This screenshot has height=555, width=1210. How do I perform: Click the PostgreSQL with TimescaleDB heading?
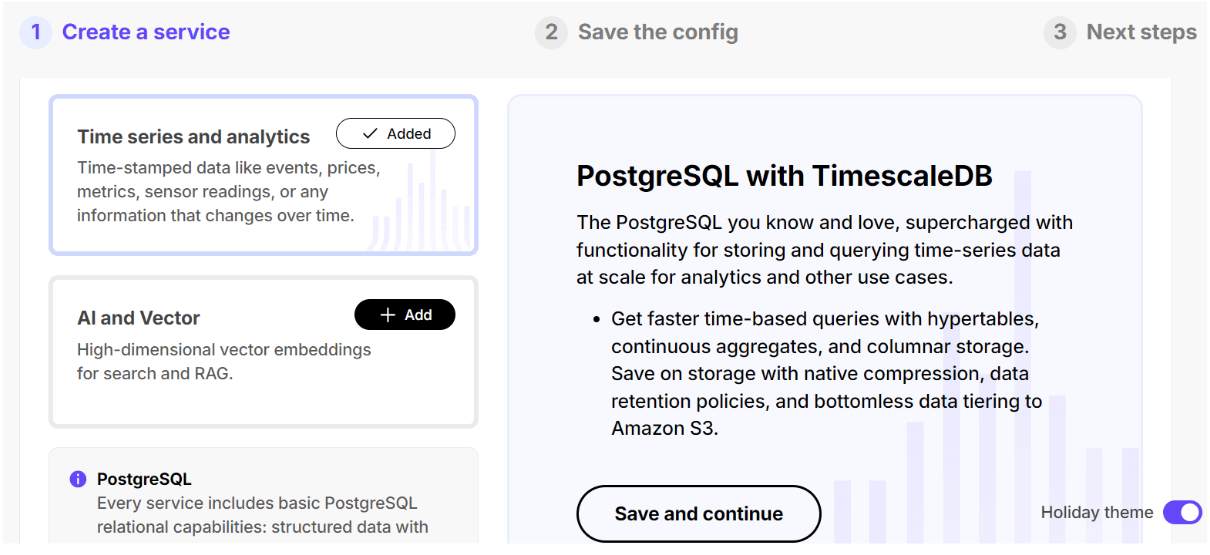pos(784,176)
